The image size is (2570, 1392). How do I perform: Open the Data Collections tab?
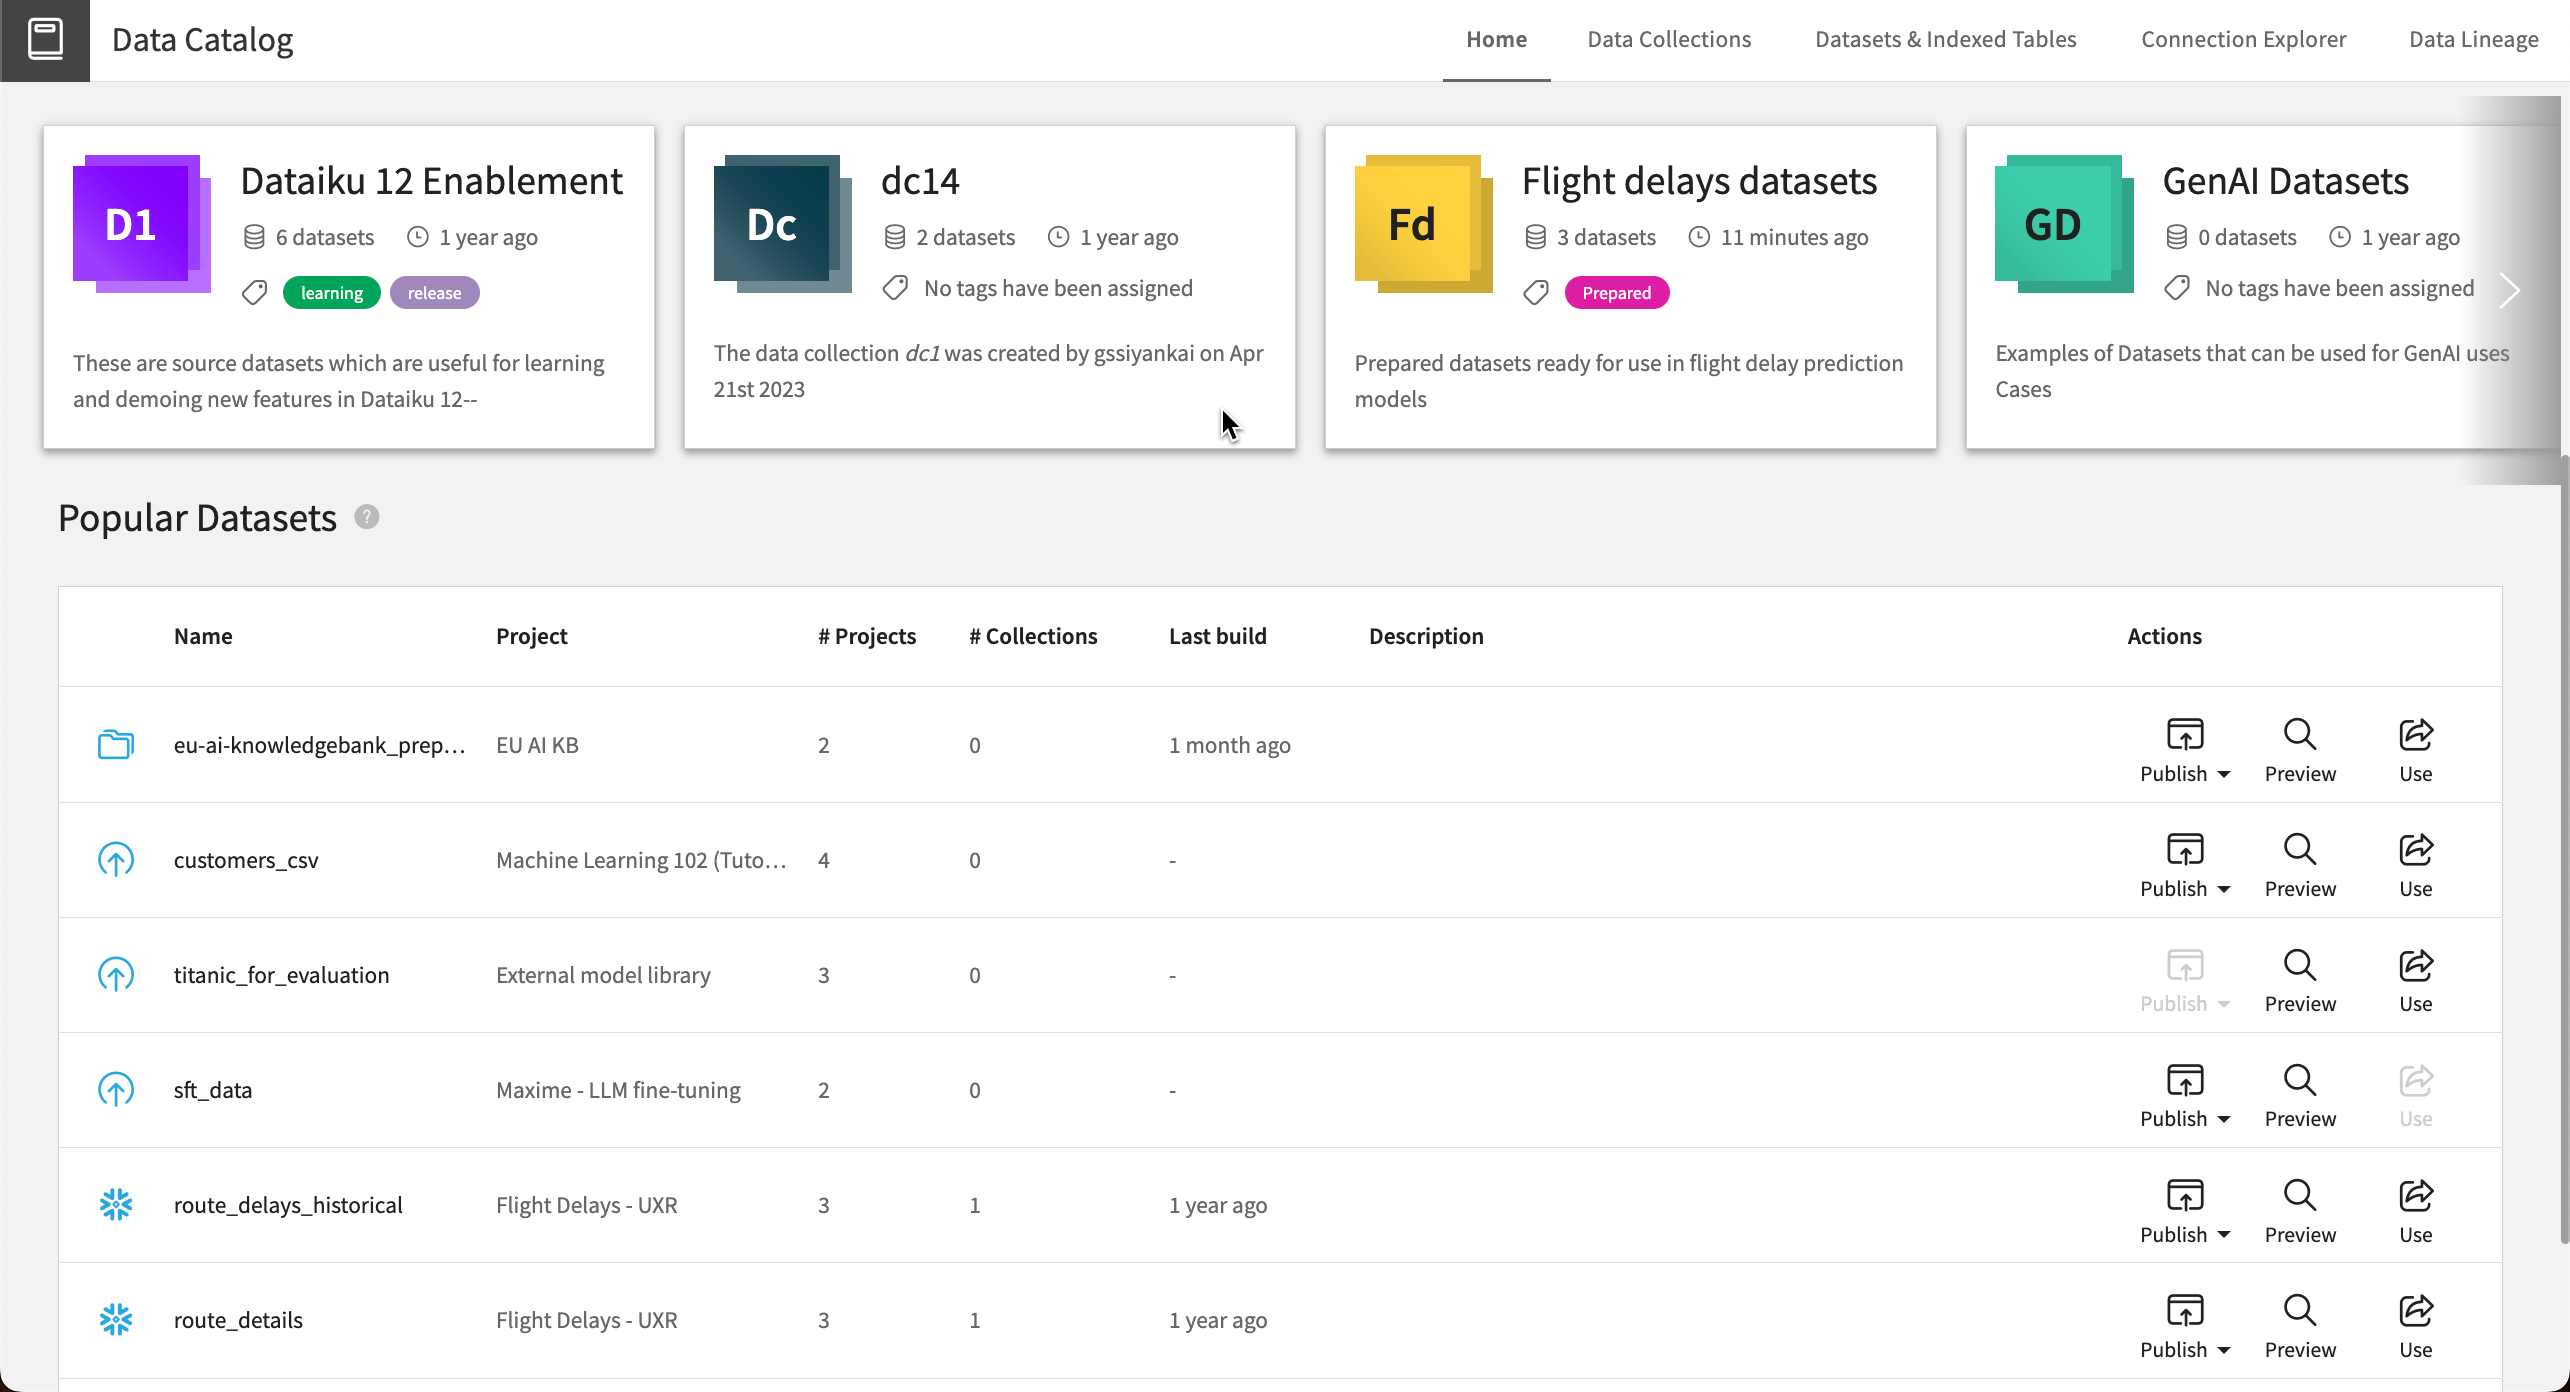point(1669,38)
